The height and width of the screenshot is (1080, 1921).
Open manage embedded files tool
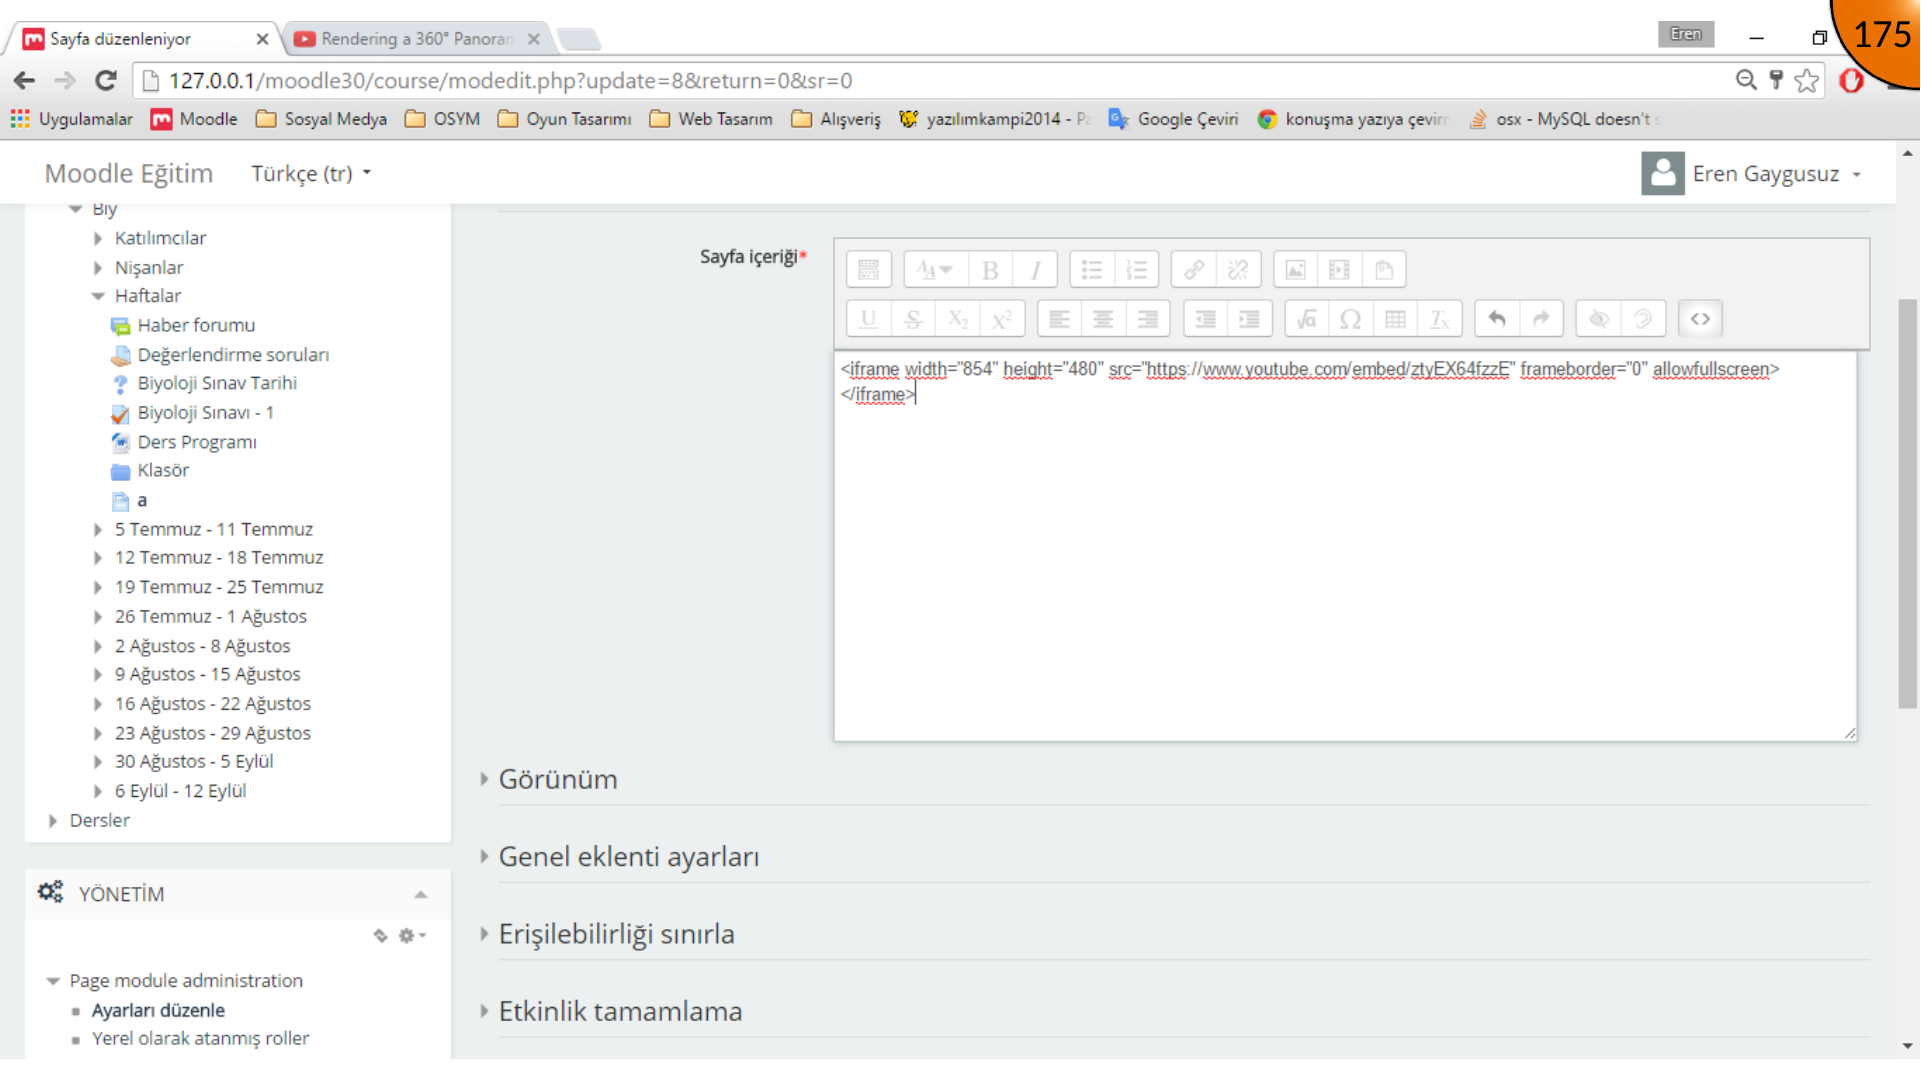click(1384, 270)
